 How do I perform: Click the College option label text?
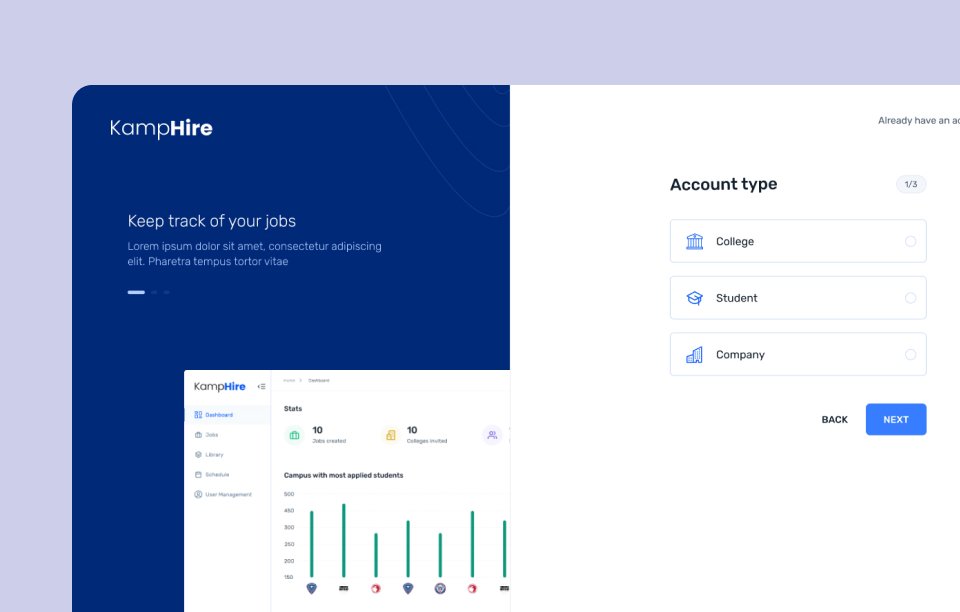[735, 242]
